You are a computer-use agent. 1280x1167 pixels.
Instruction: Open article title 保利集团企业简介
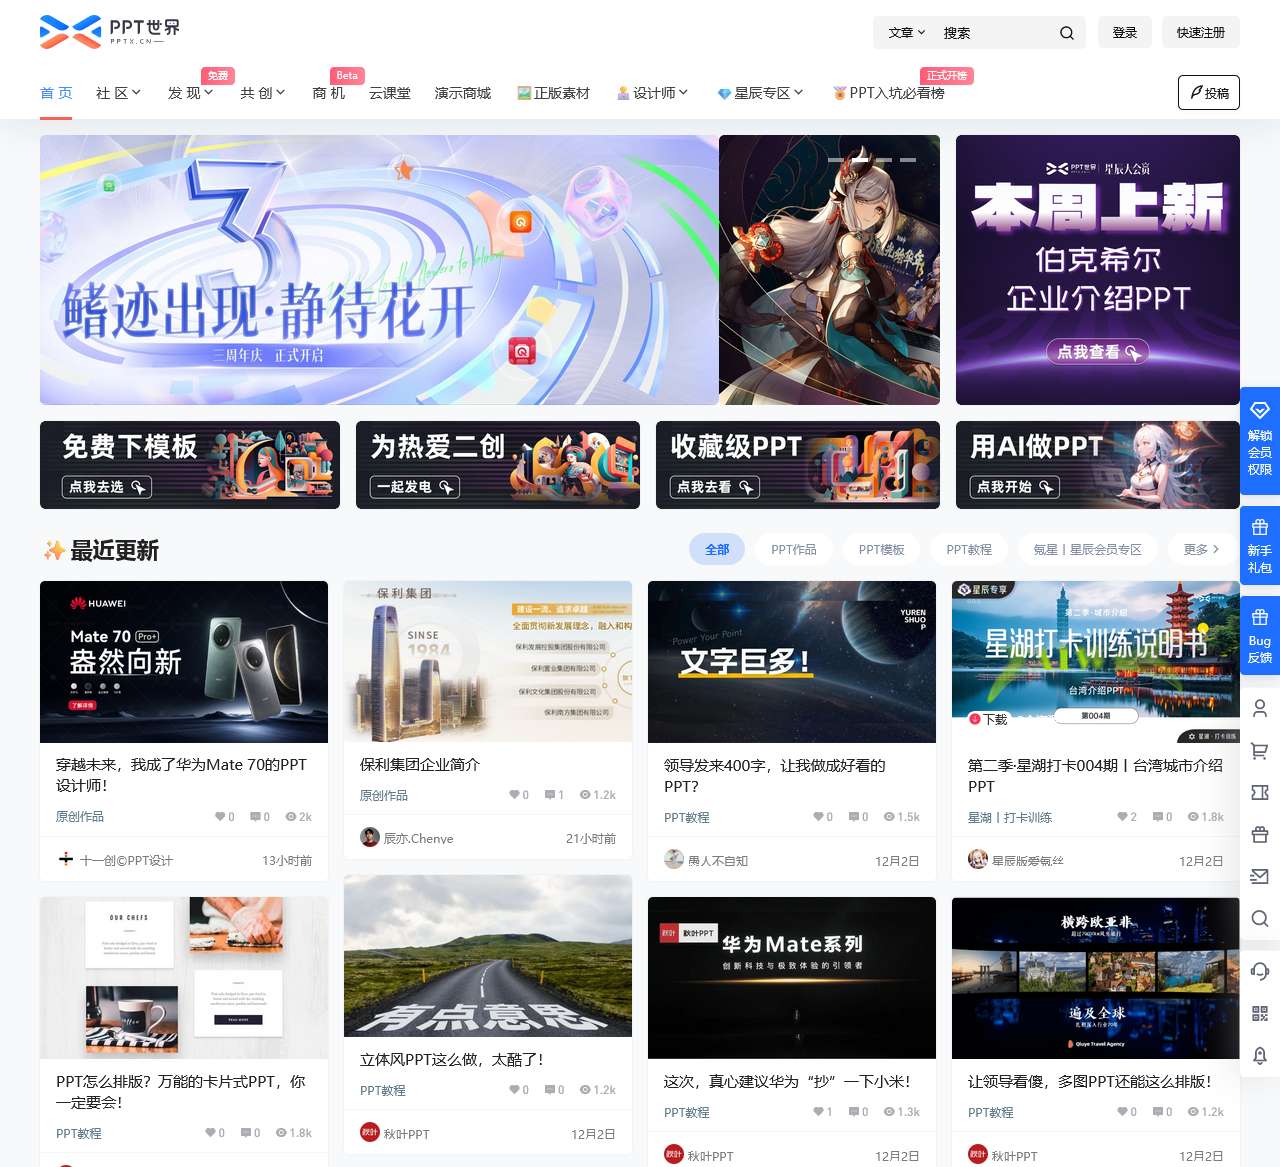(x=420, y=764)
